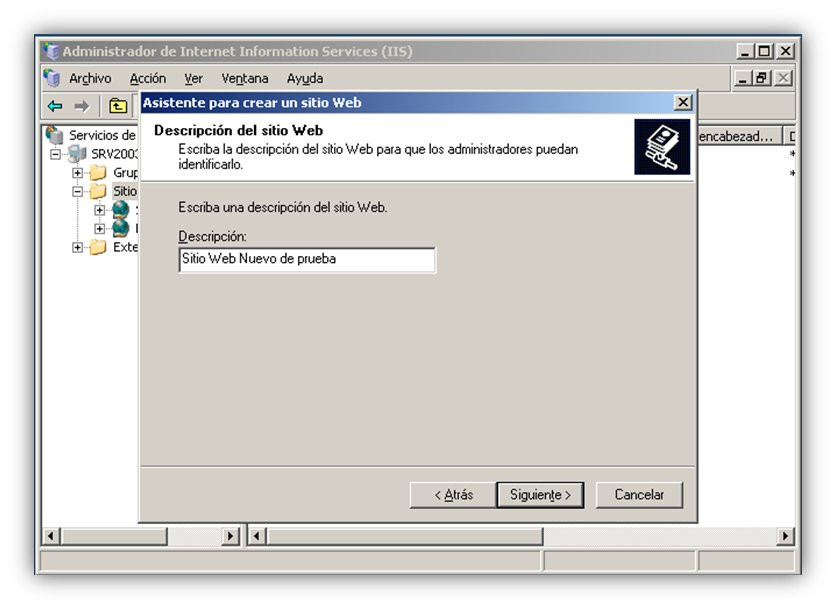
Task: Expand the Exte tree folder
Action: (x=77, y=247)
